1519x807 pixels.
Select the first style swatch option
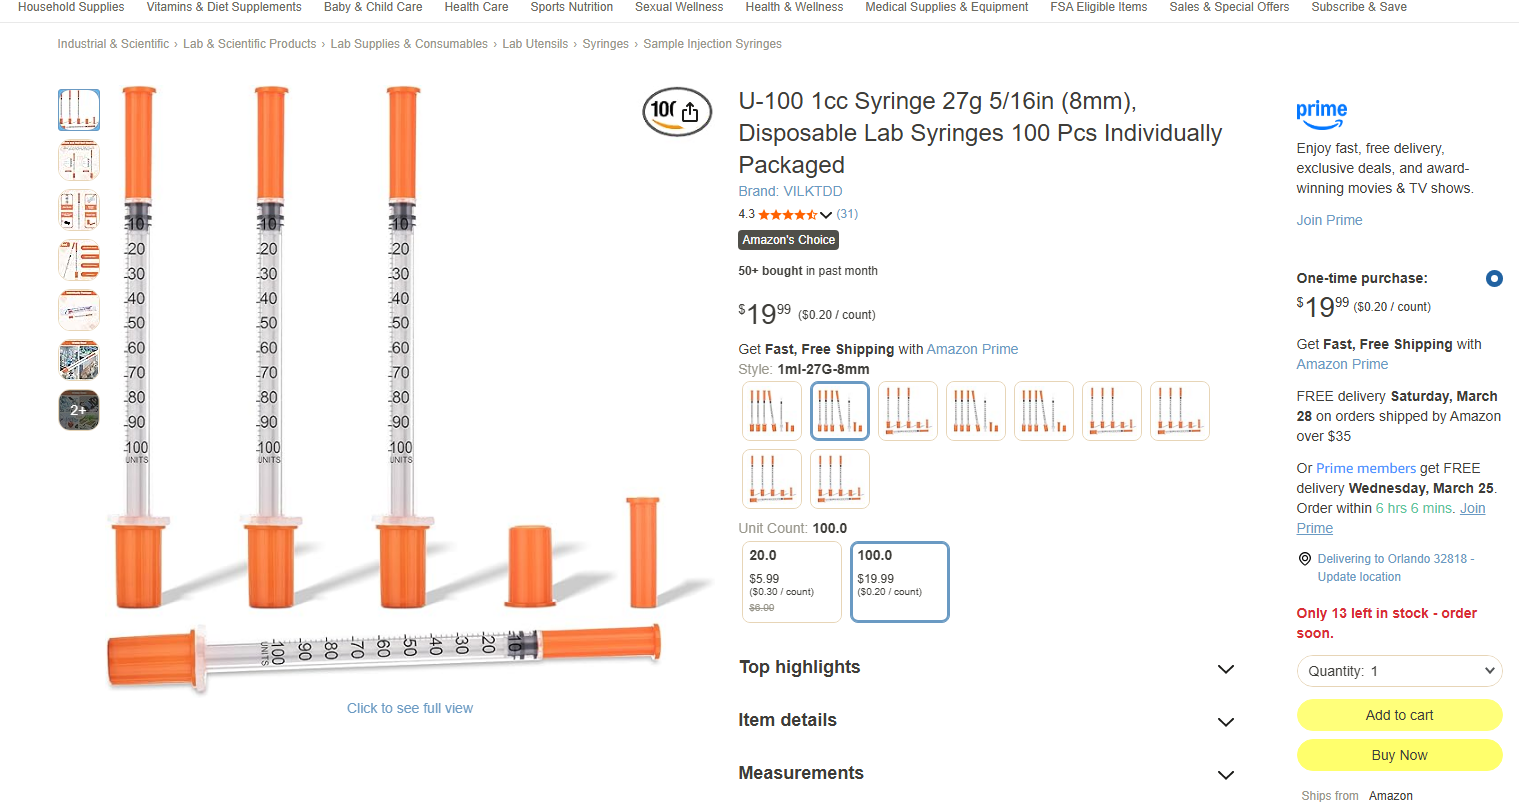coord(771,411)
